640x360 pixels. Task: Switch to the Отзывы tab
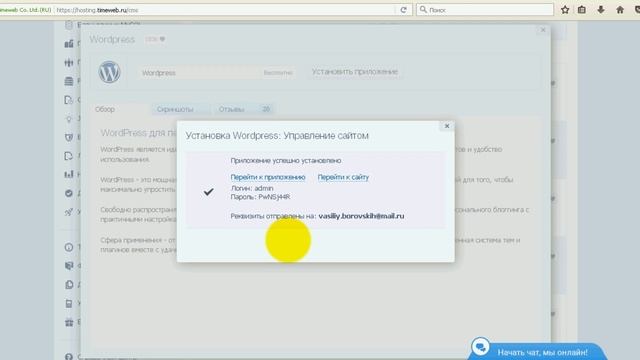pos(243,109)
